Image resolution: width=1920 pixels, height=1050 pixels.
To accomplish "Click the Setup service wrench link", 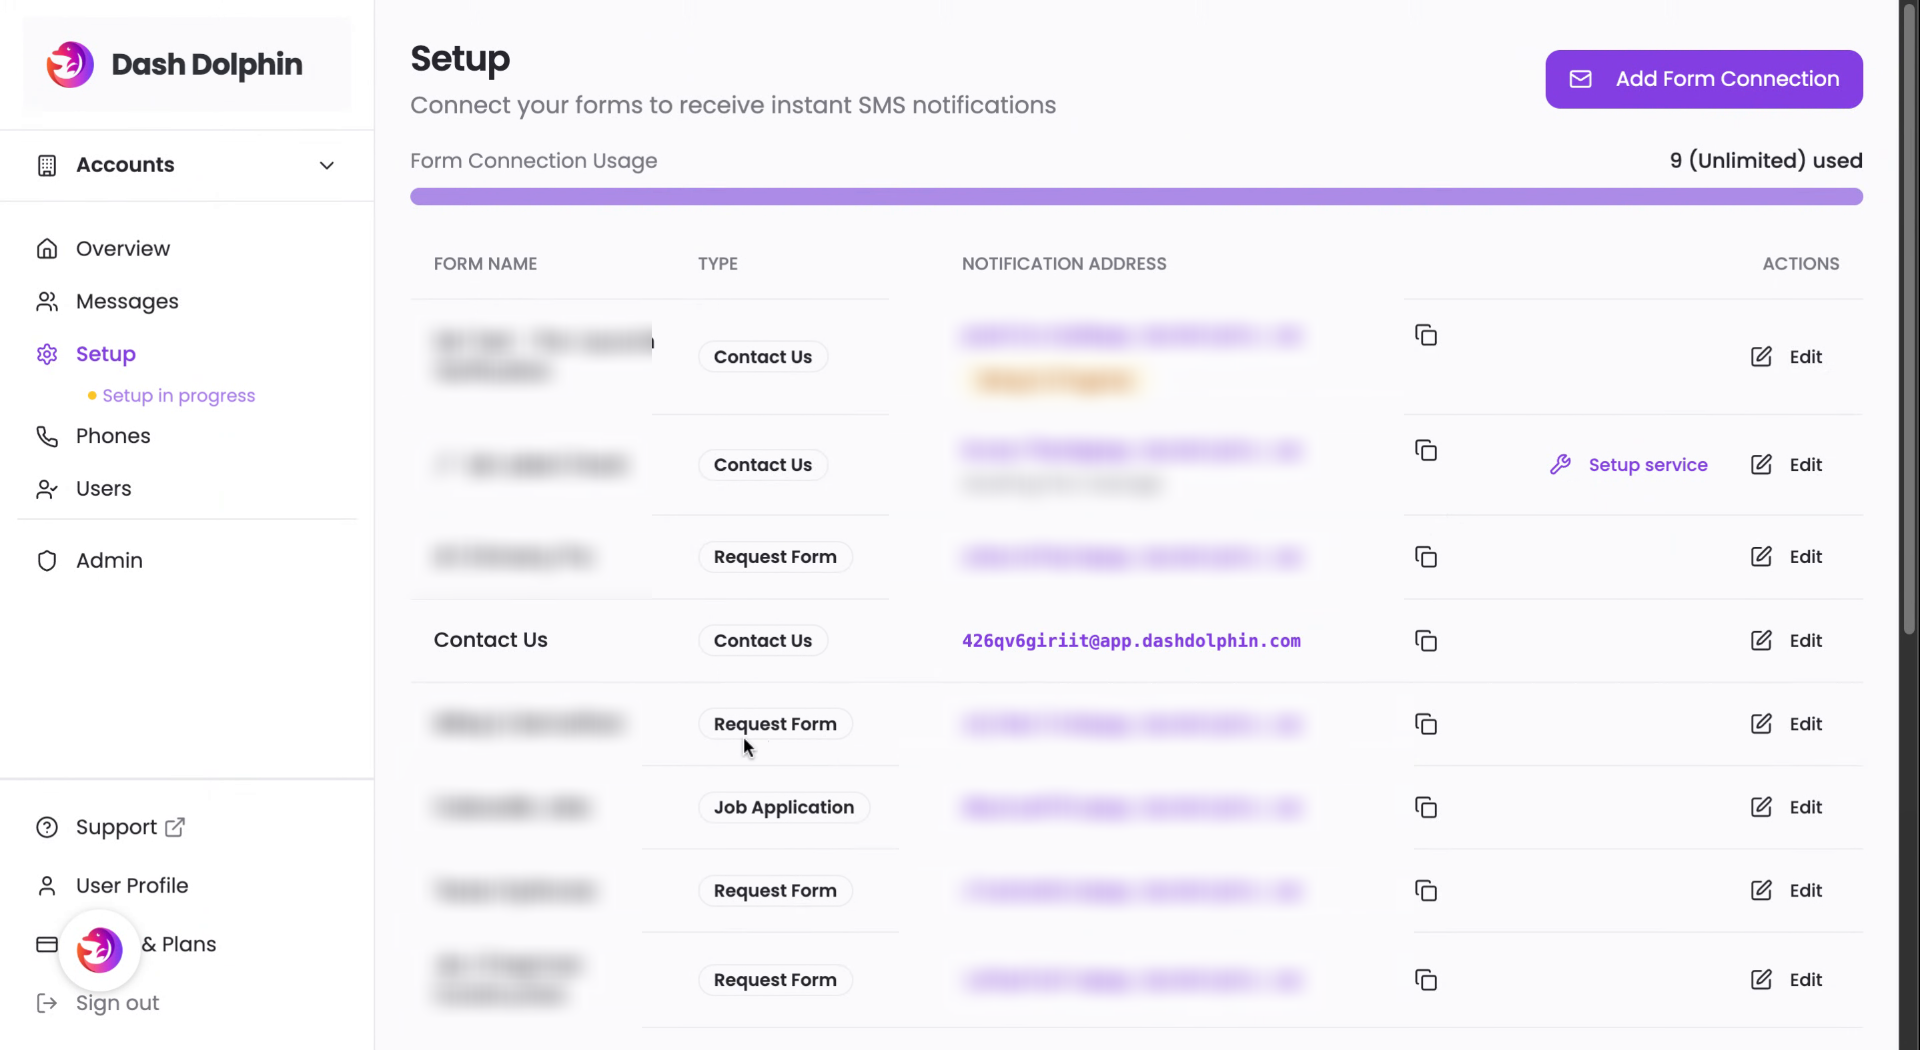I will pyautogui.click(x=1628, y=464).
